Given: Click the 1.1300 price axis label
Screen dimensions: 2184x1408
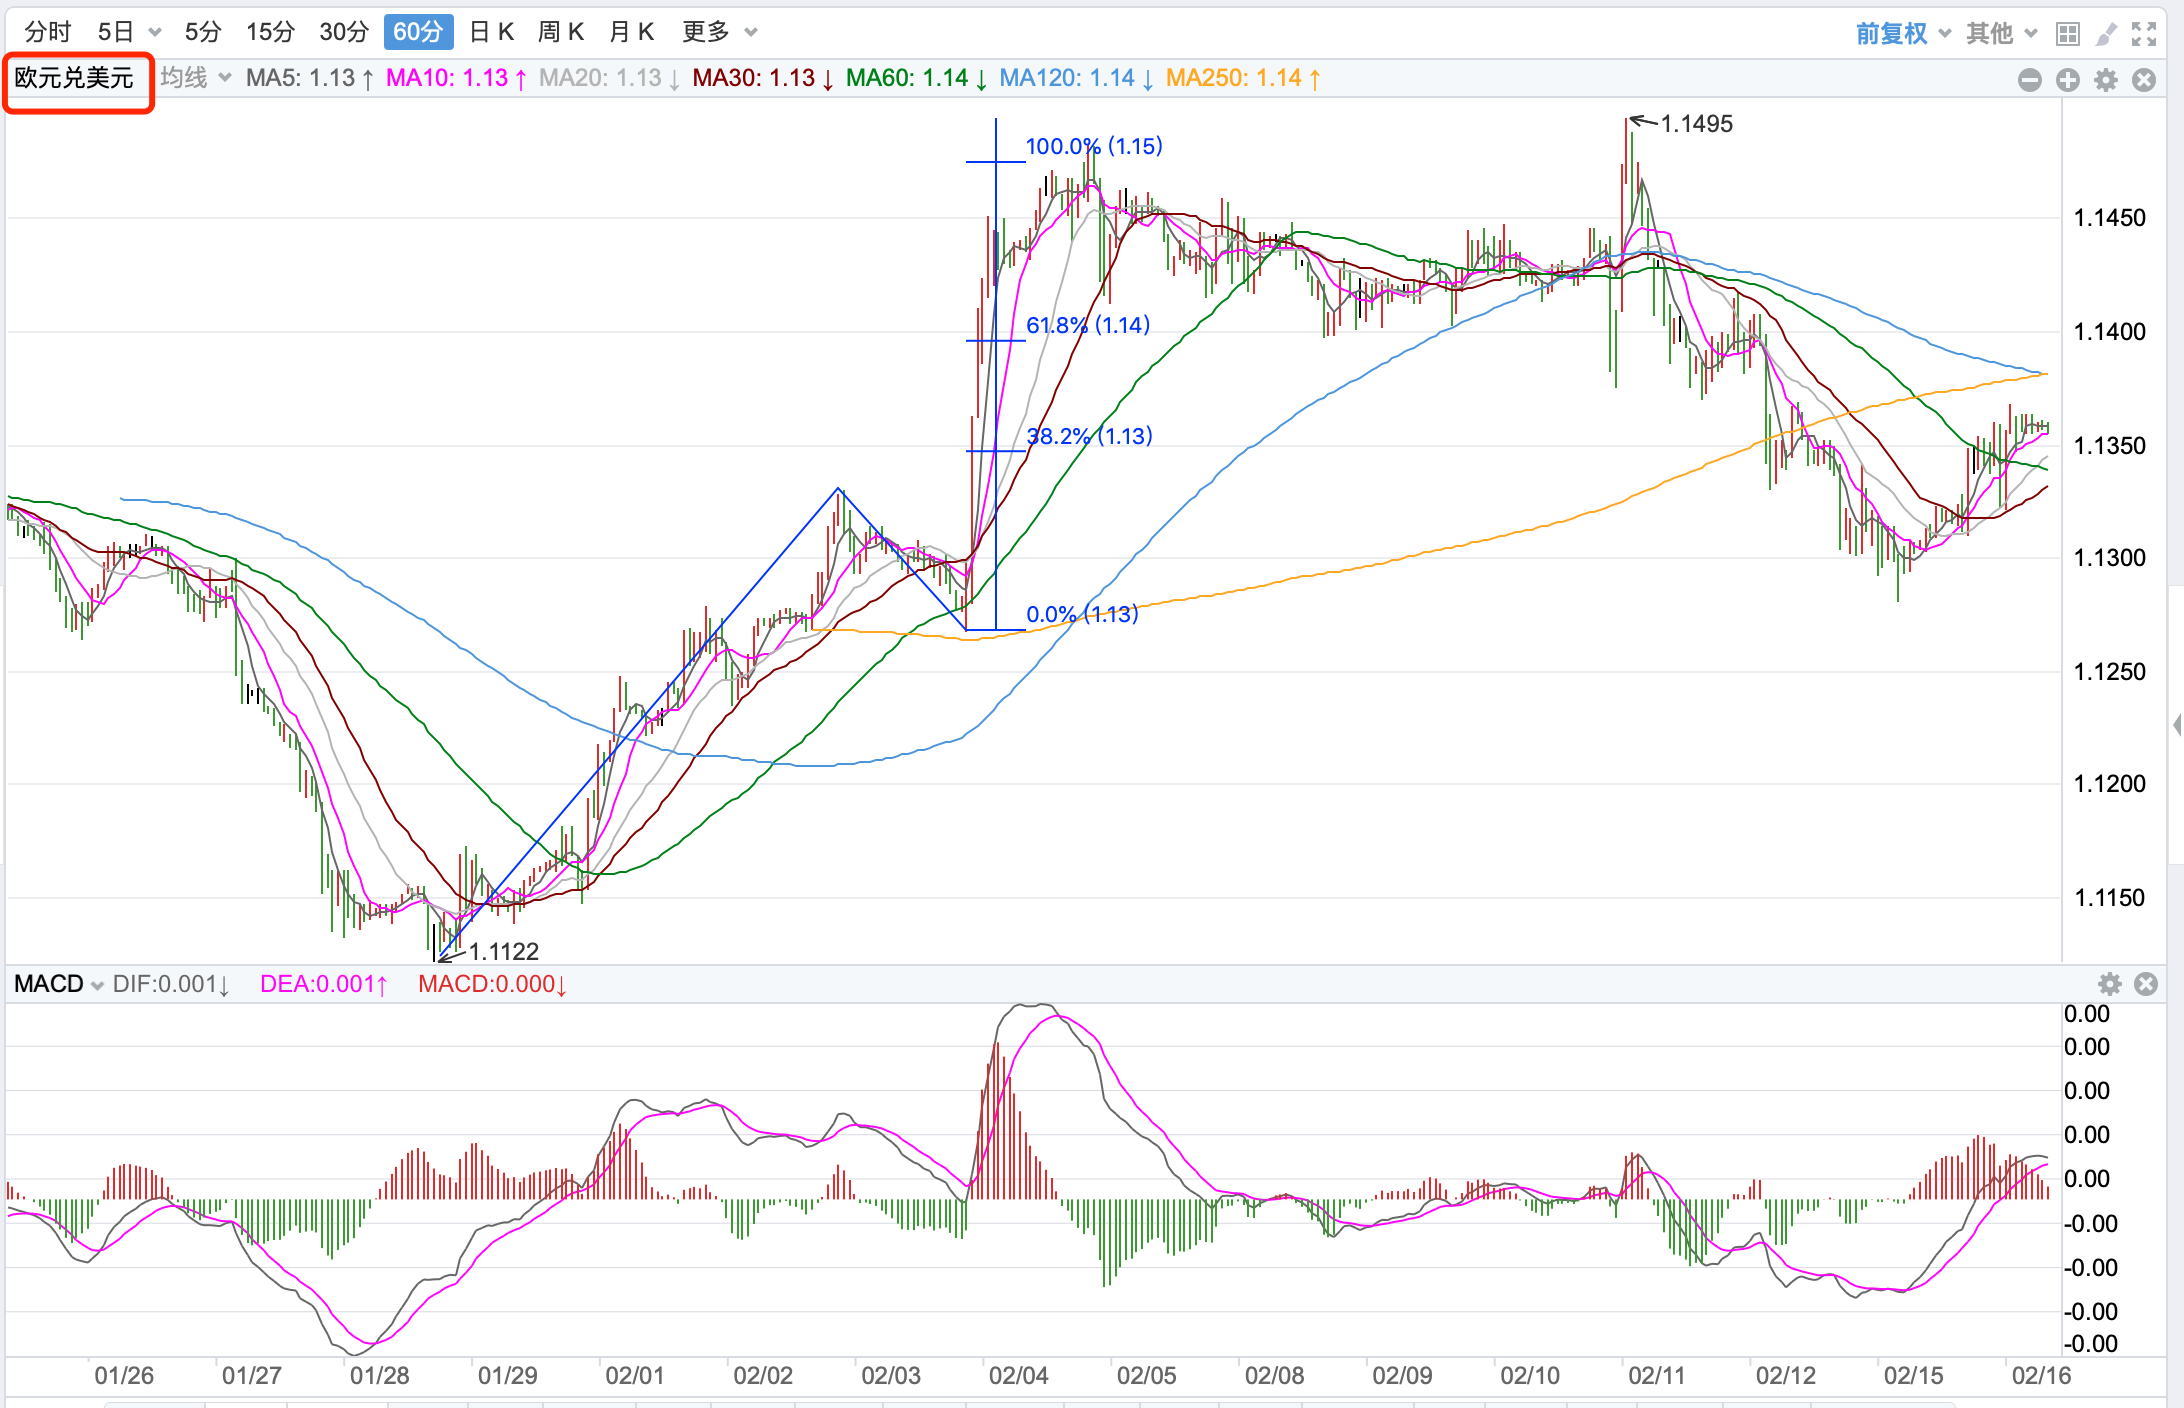Looking at the screenshot, I should click(2109, 558).
